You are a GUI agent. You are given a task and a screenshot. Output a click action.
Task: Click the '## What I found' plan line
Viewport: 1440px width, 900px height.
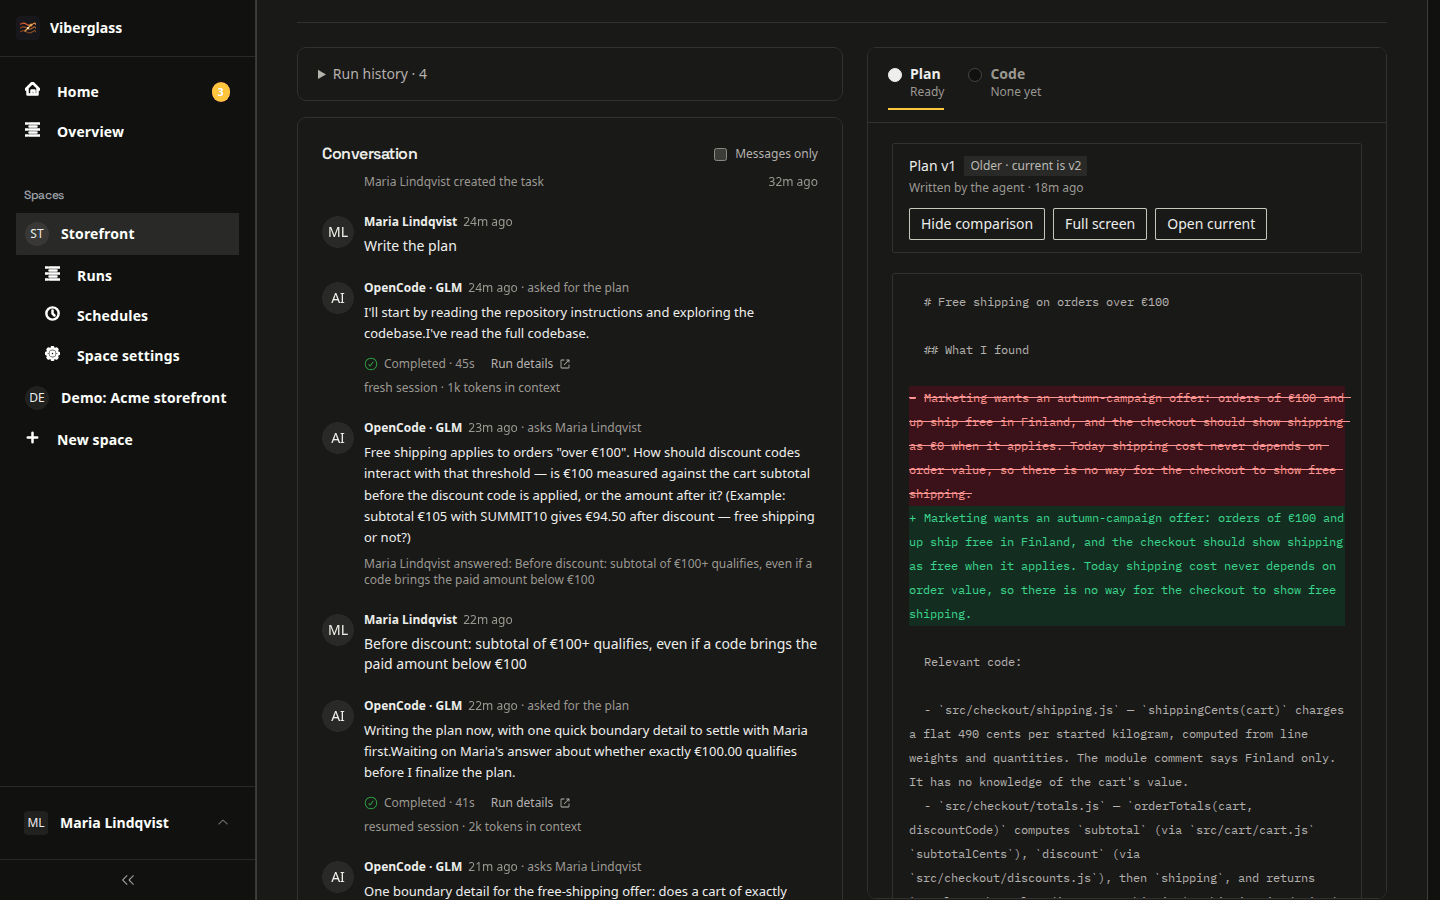click(x=976, y=350)
